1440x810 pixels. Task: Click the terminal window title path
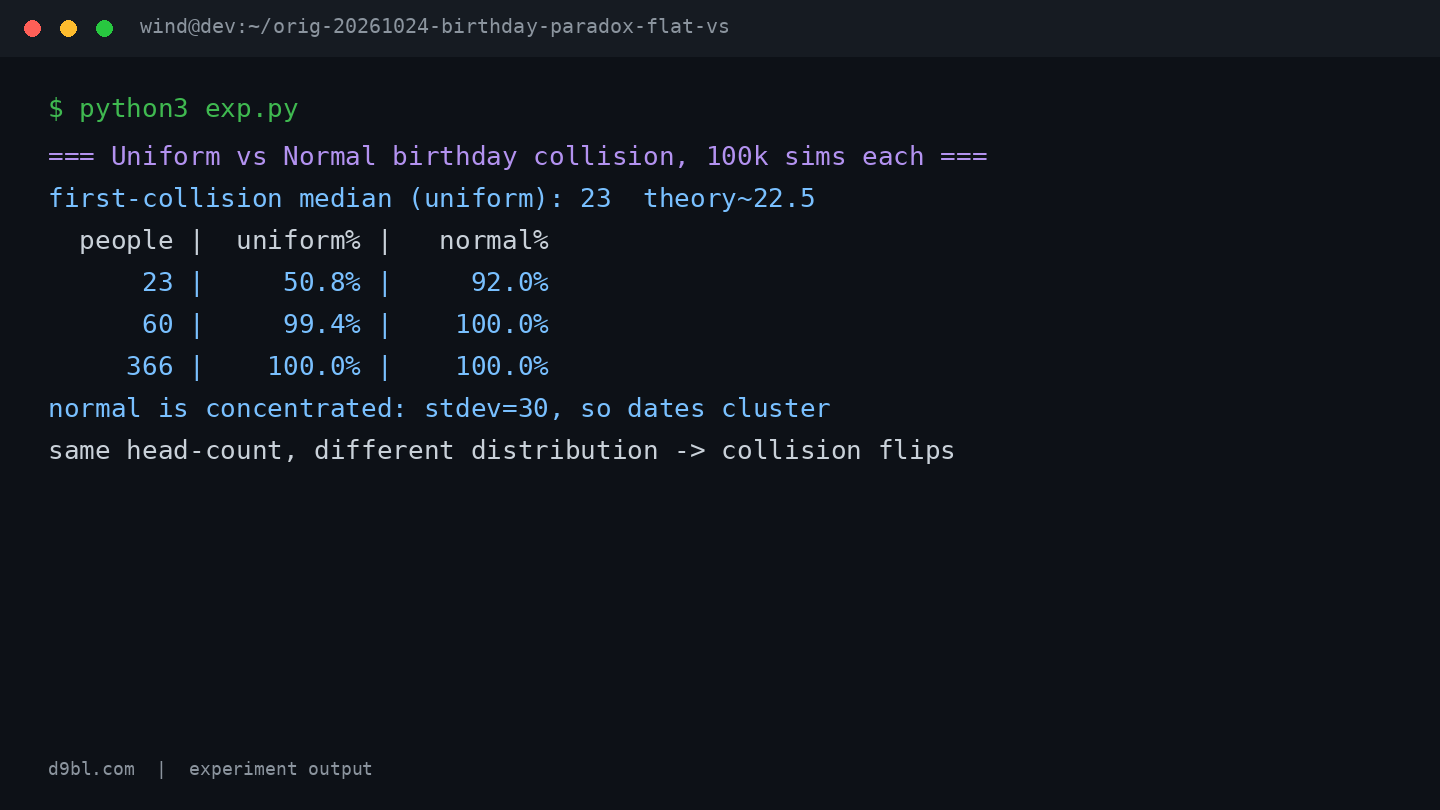tap(434, 27)
